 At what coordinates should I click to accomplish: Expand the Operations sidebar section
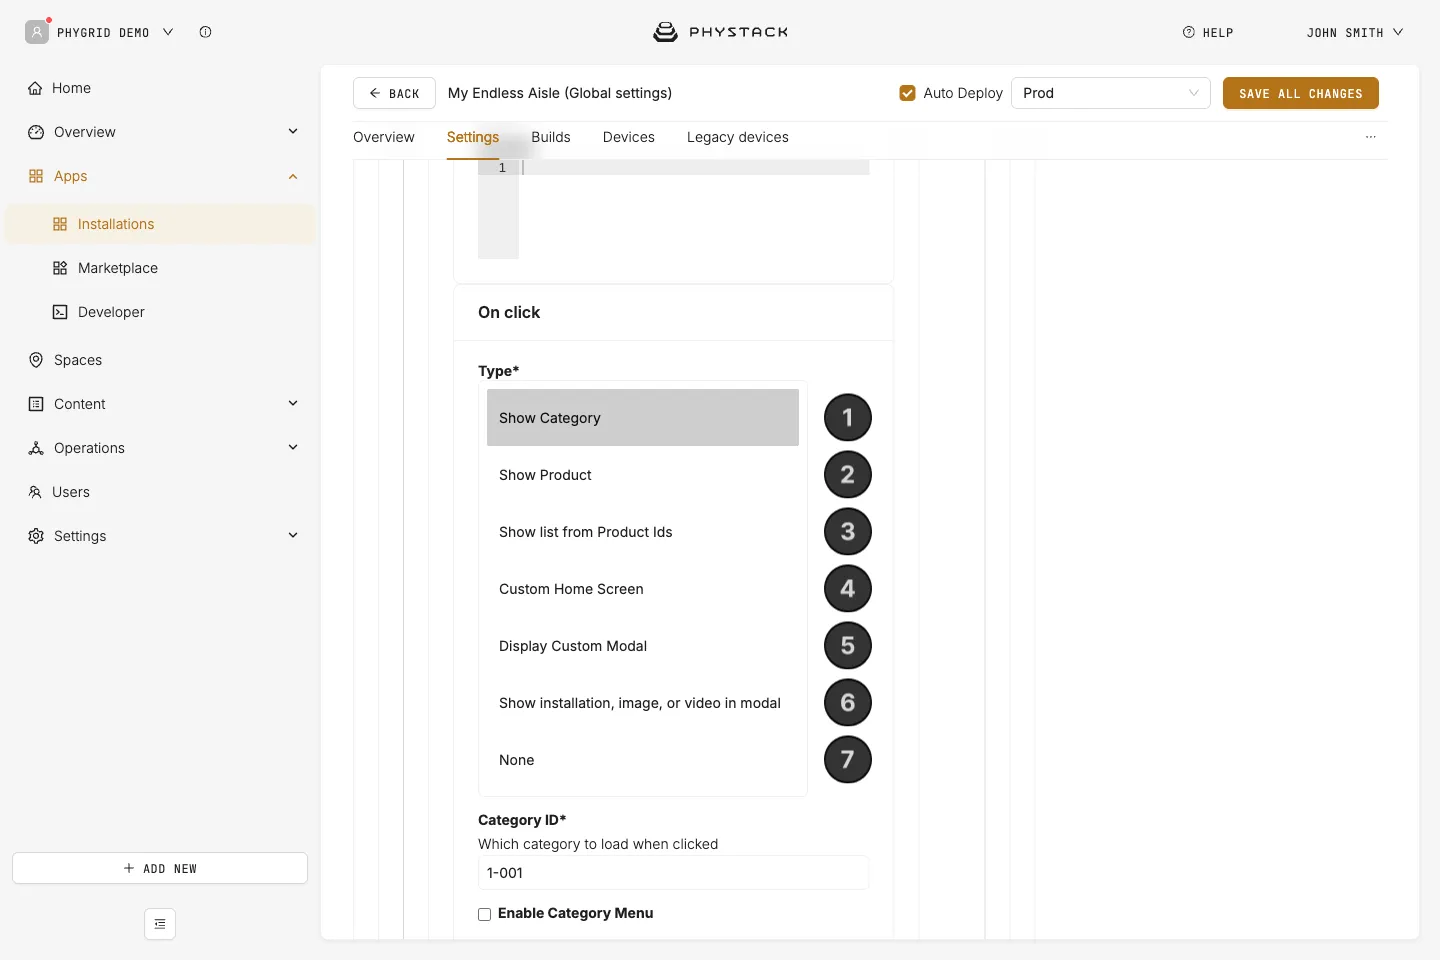click(293, 448)
